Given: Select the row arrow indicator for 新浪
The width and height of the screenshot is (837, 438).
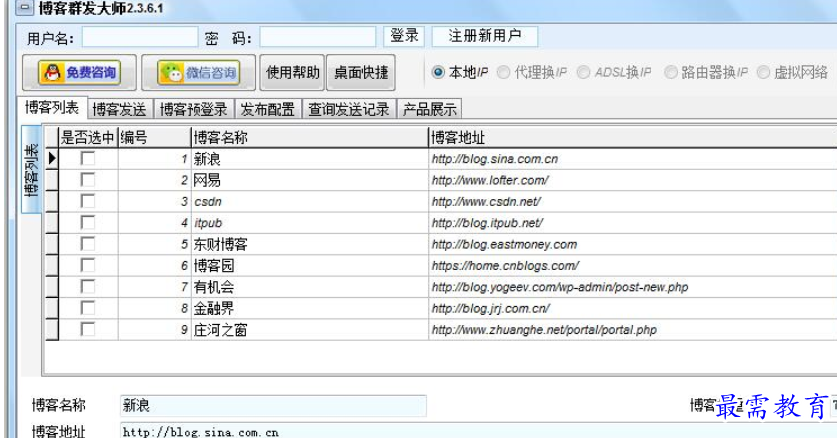Looking at the screenshot, I should (x=52, y=158).
